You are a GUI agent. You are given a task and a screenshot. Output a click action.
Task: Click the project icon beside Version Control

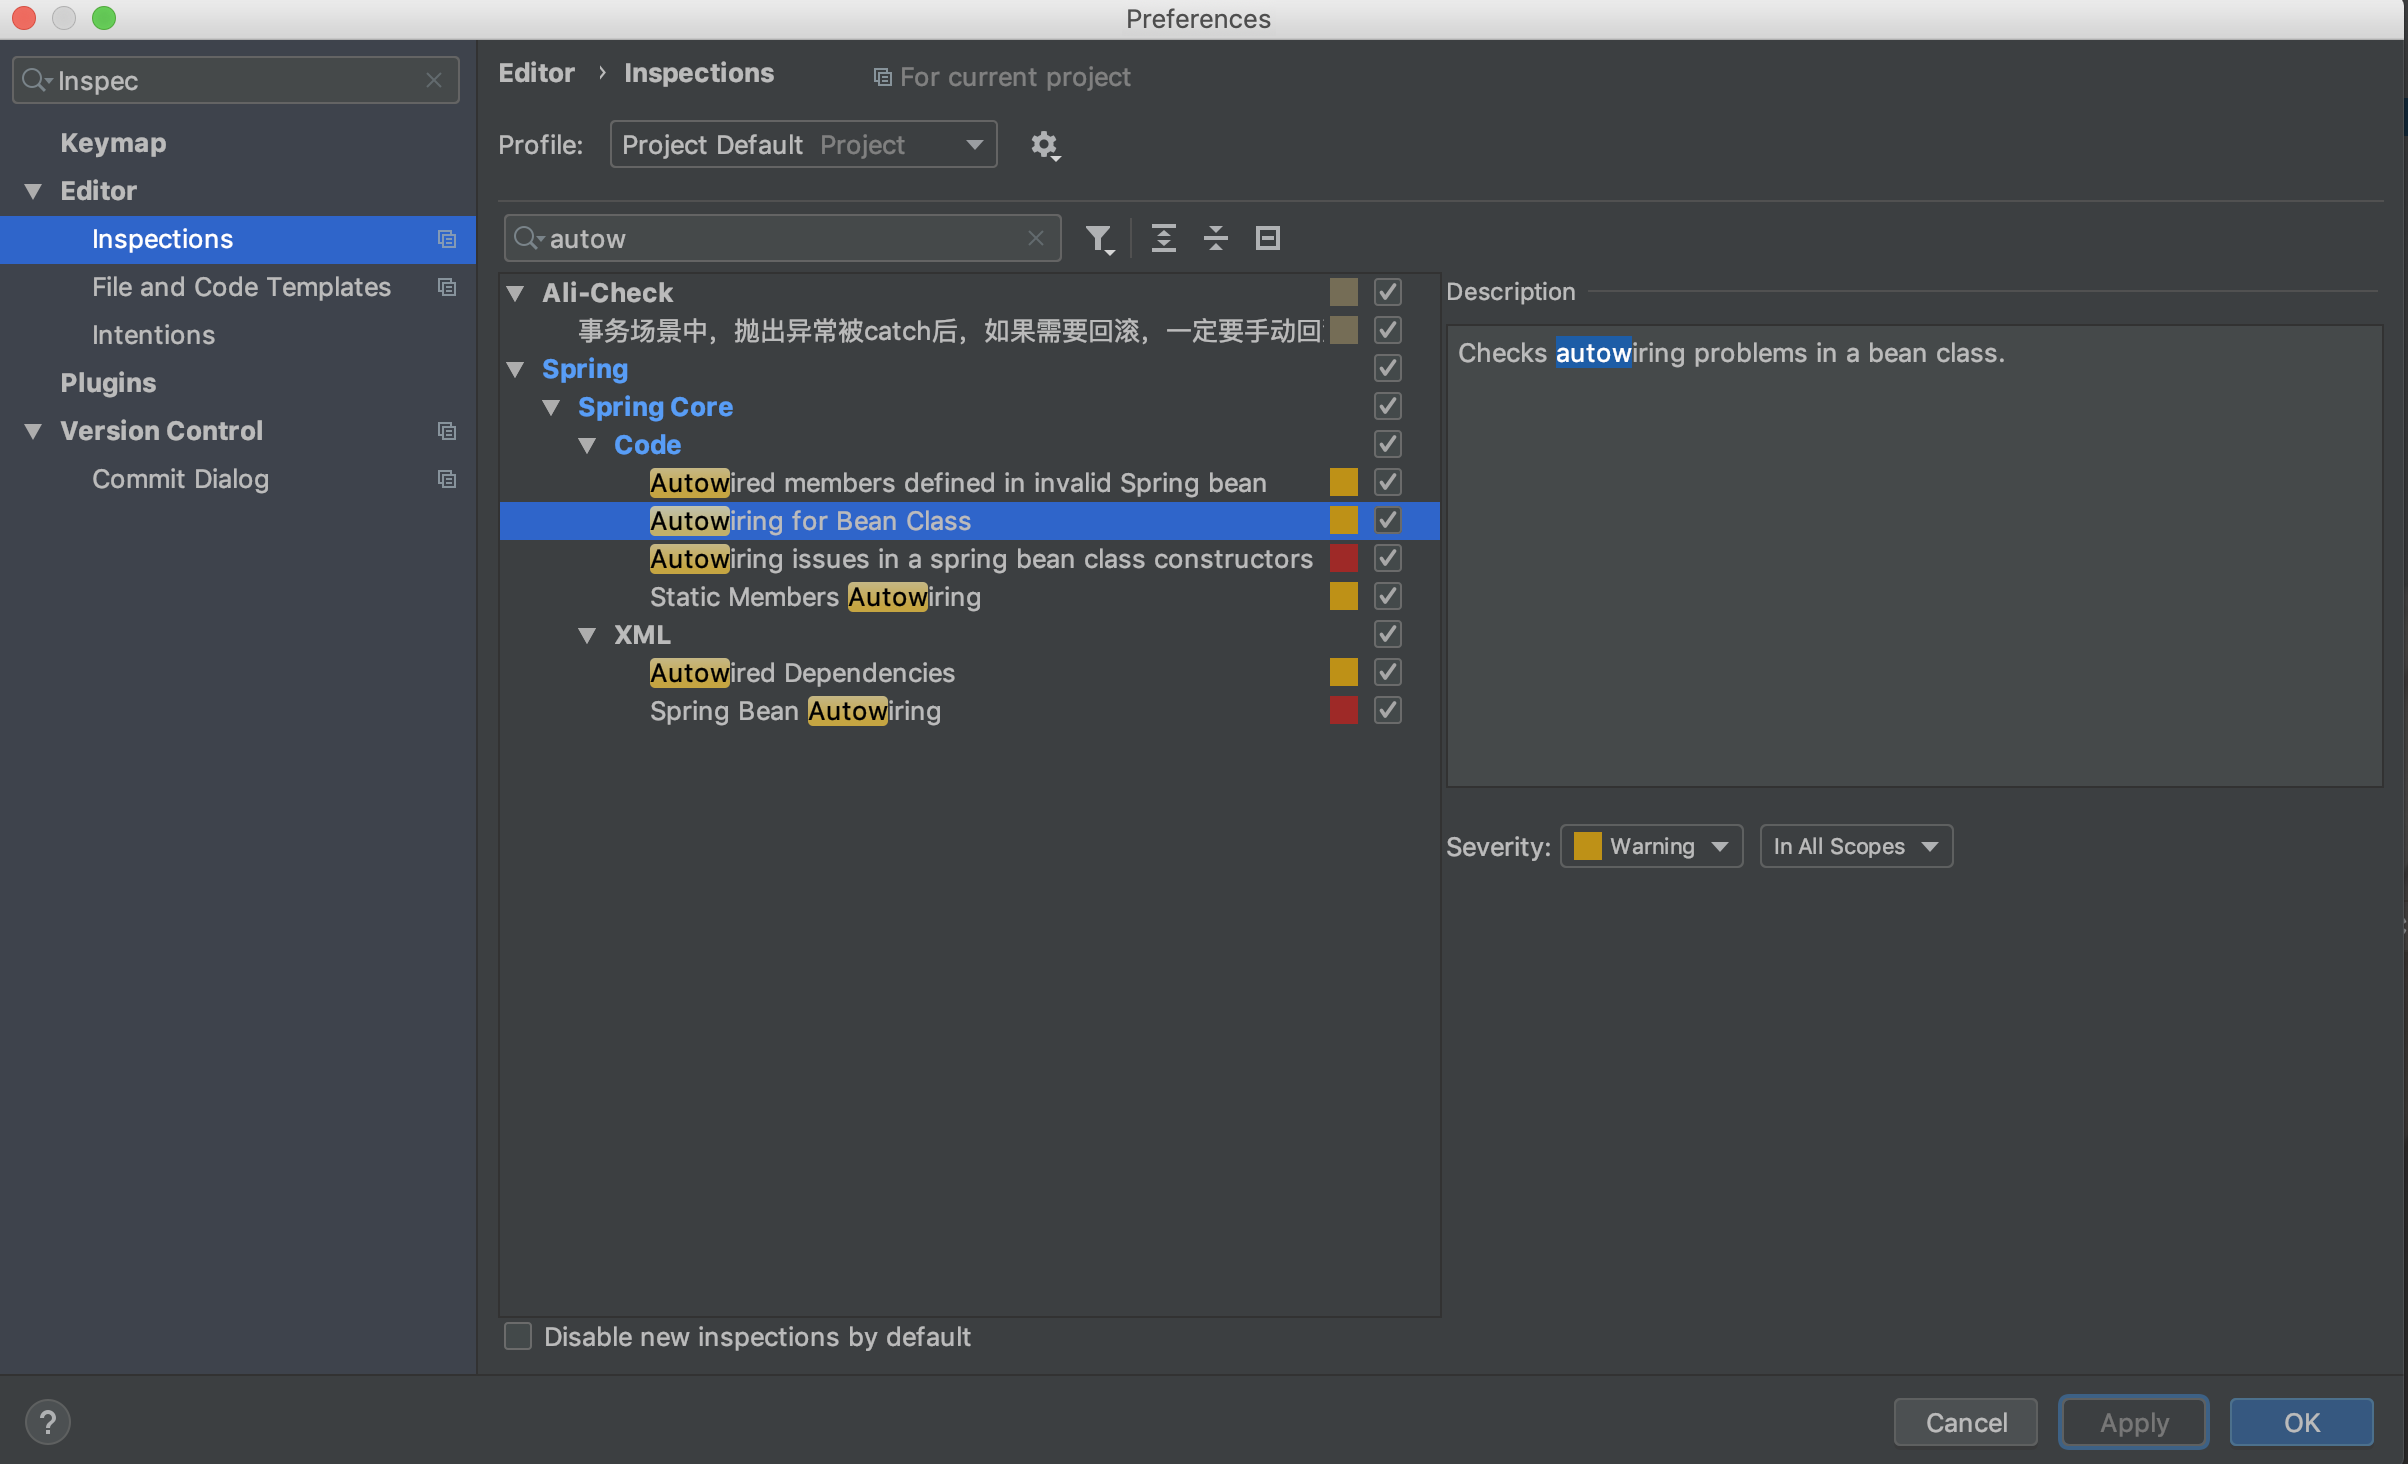coord(447,431)
